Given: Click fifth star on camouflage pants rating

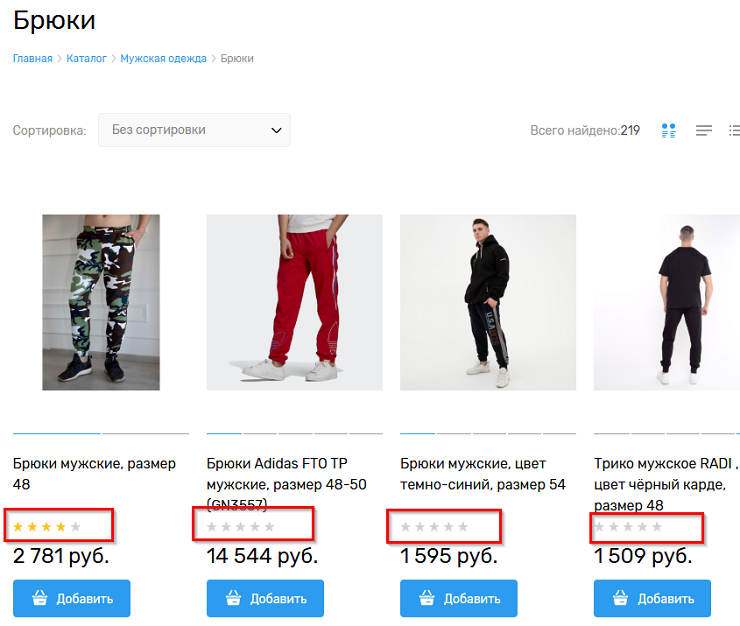Looking at the screenshot, I should click(75, 526).
